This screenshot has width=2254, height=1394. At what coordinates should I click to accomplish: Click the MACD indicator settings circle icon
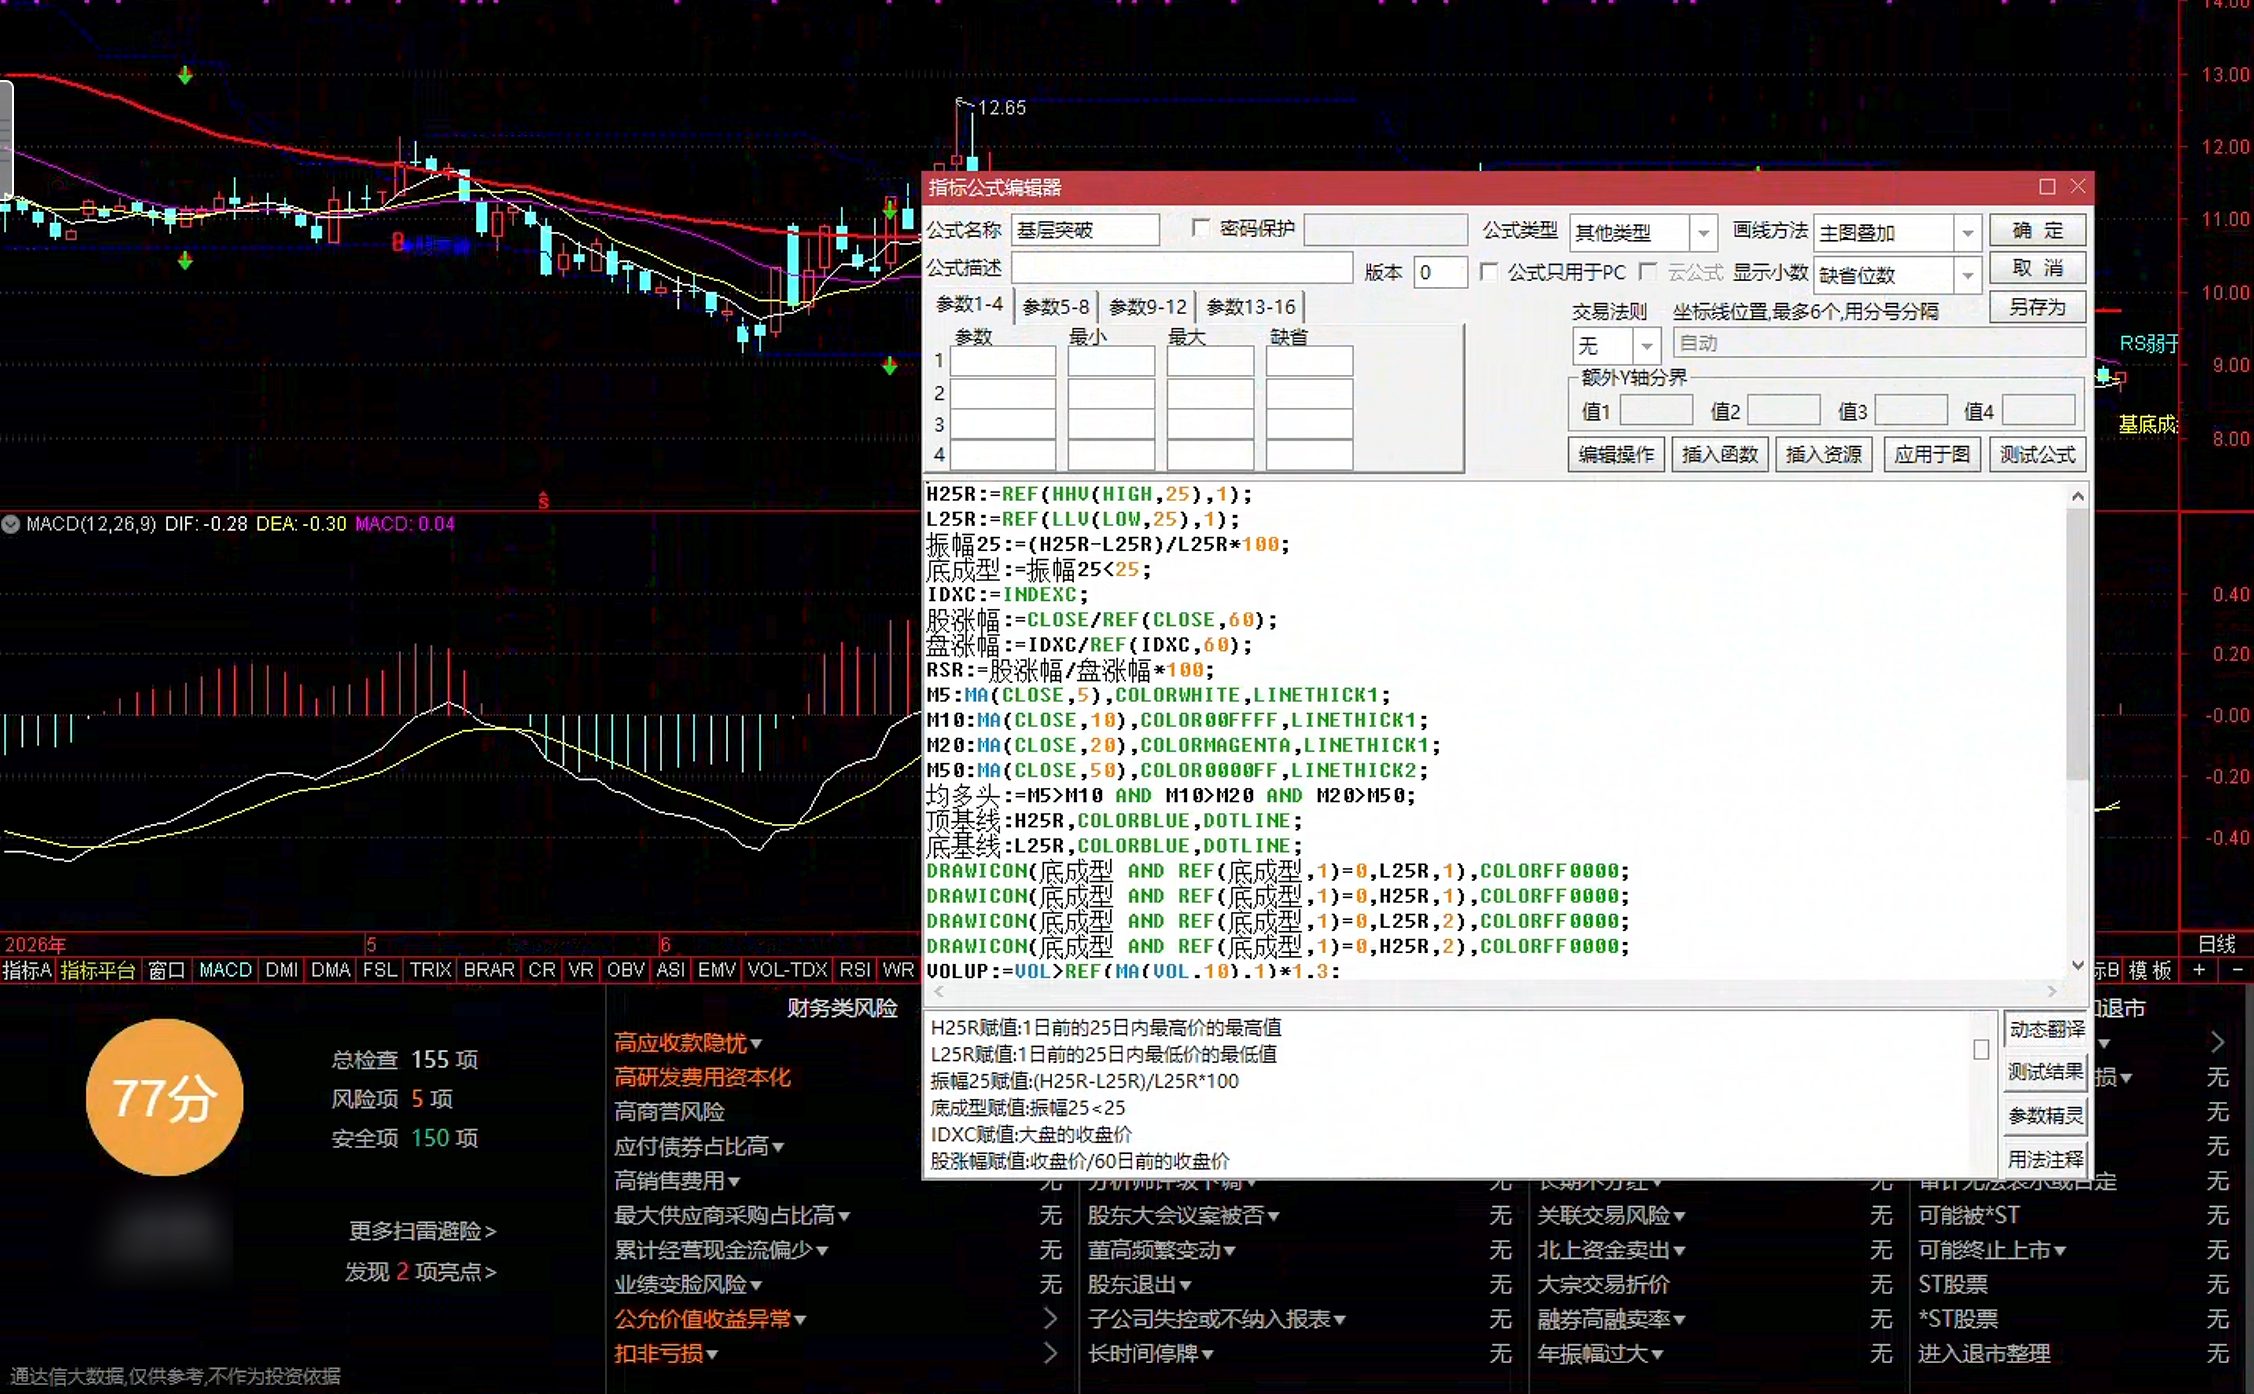11,524
